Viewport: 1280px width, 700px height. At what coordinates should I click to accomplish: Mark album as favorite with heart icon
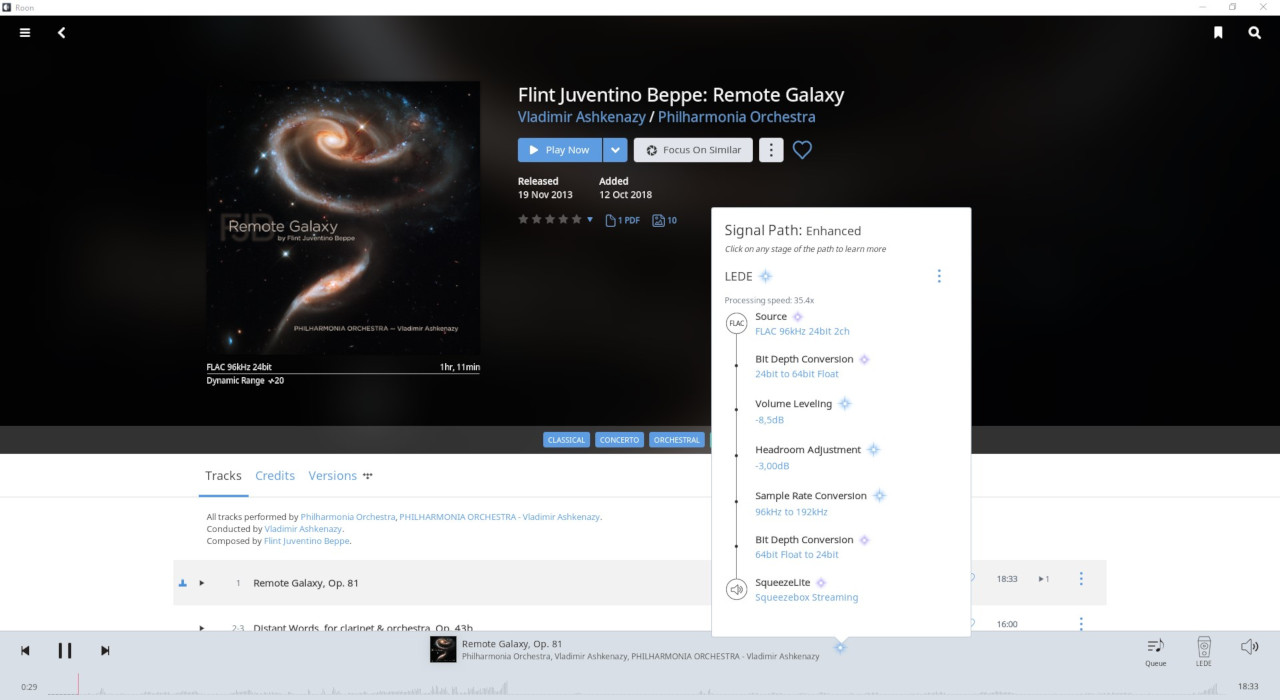802,150
